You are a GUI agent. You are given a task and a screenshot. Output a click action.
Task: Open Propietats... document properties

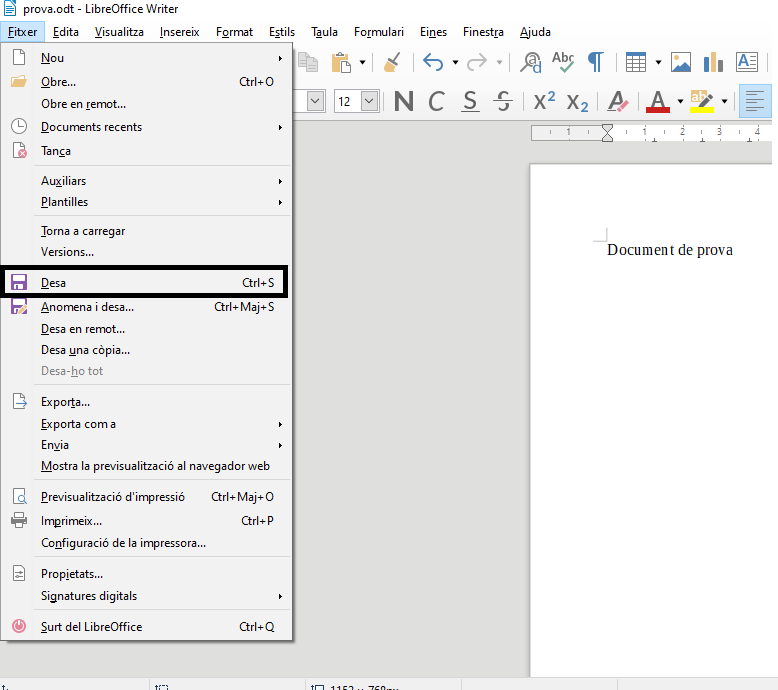147,574
